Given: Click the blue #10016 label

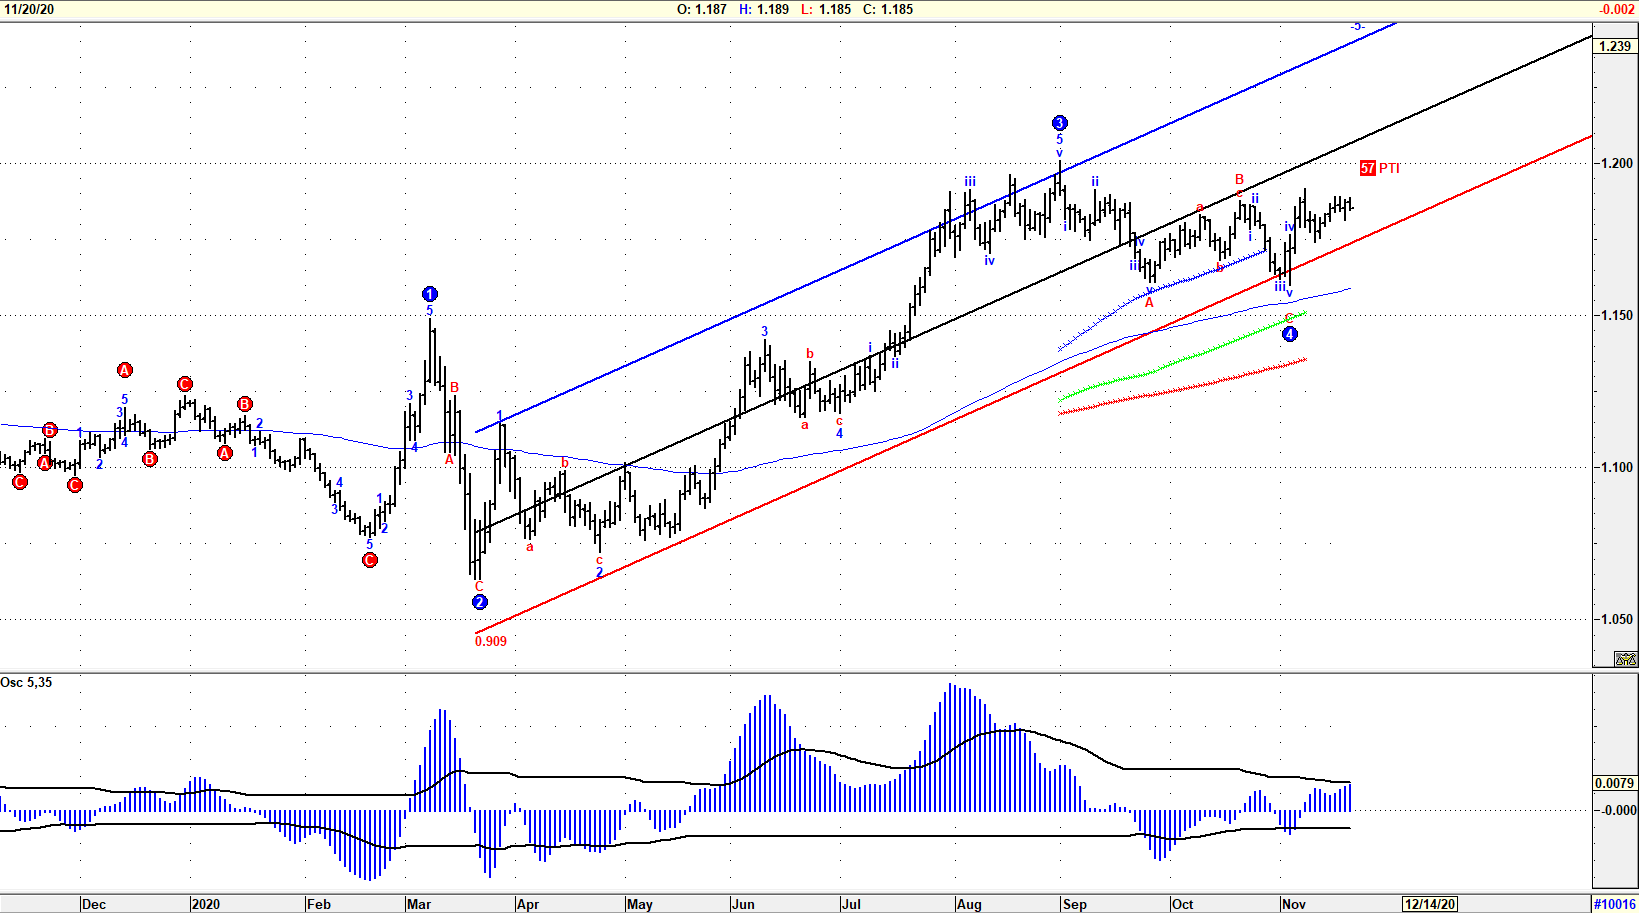Looking at the screenshot, I should pyautogui.click(x=1615, y=904).
